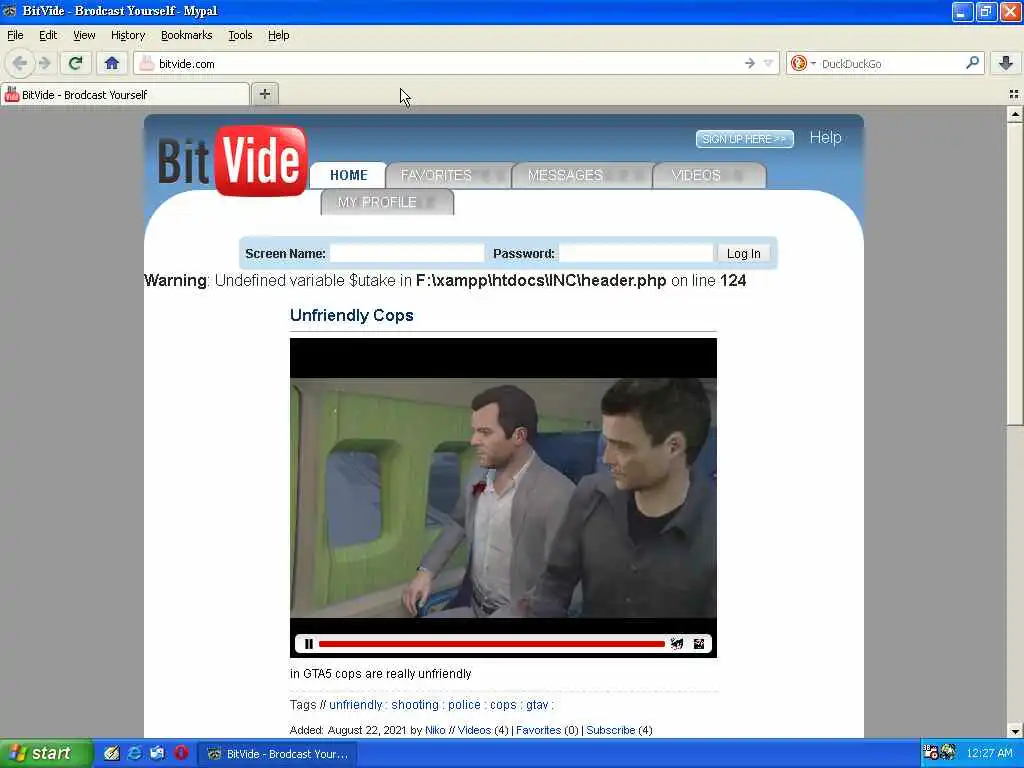Open a new tab with the plus button
The width and height of the screenshot is (1024, 768).
point(264,94)
